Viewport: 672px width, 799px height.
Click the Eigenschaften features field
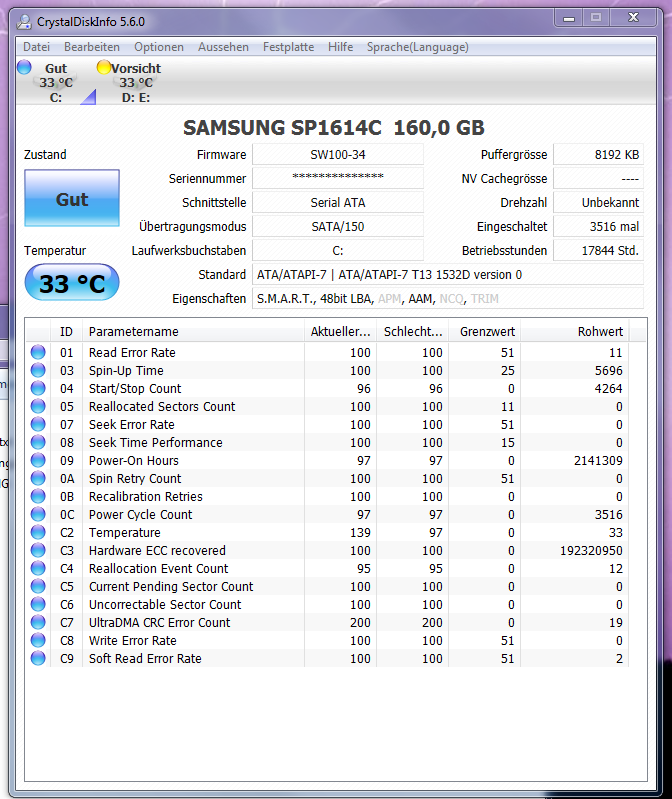point(448,298)
